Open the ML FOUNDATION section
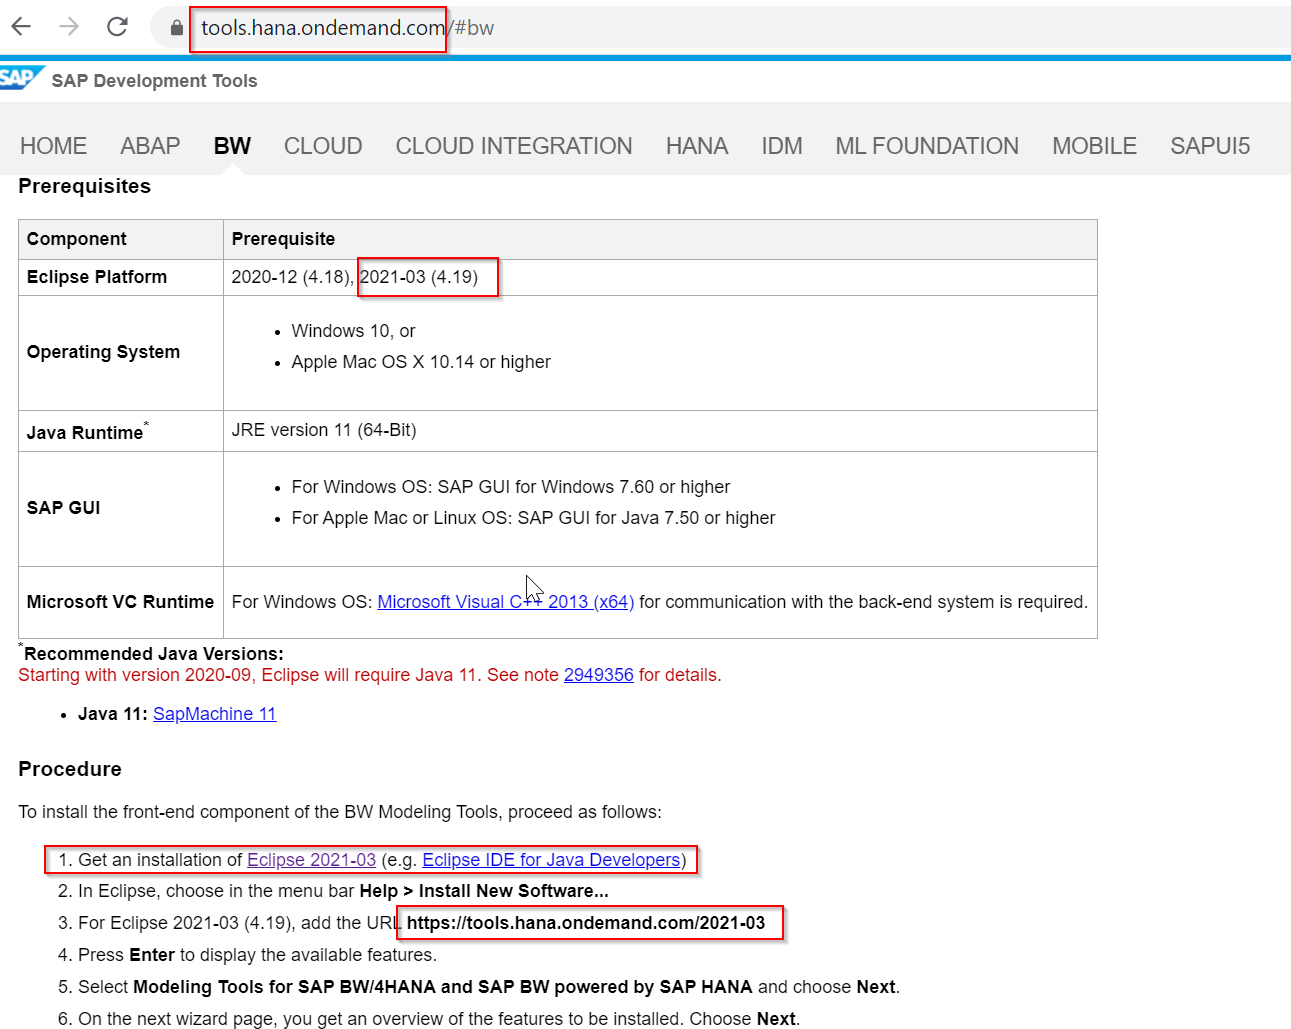 coord(926,145)
